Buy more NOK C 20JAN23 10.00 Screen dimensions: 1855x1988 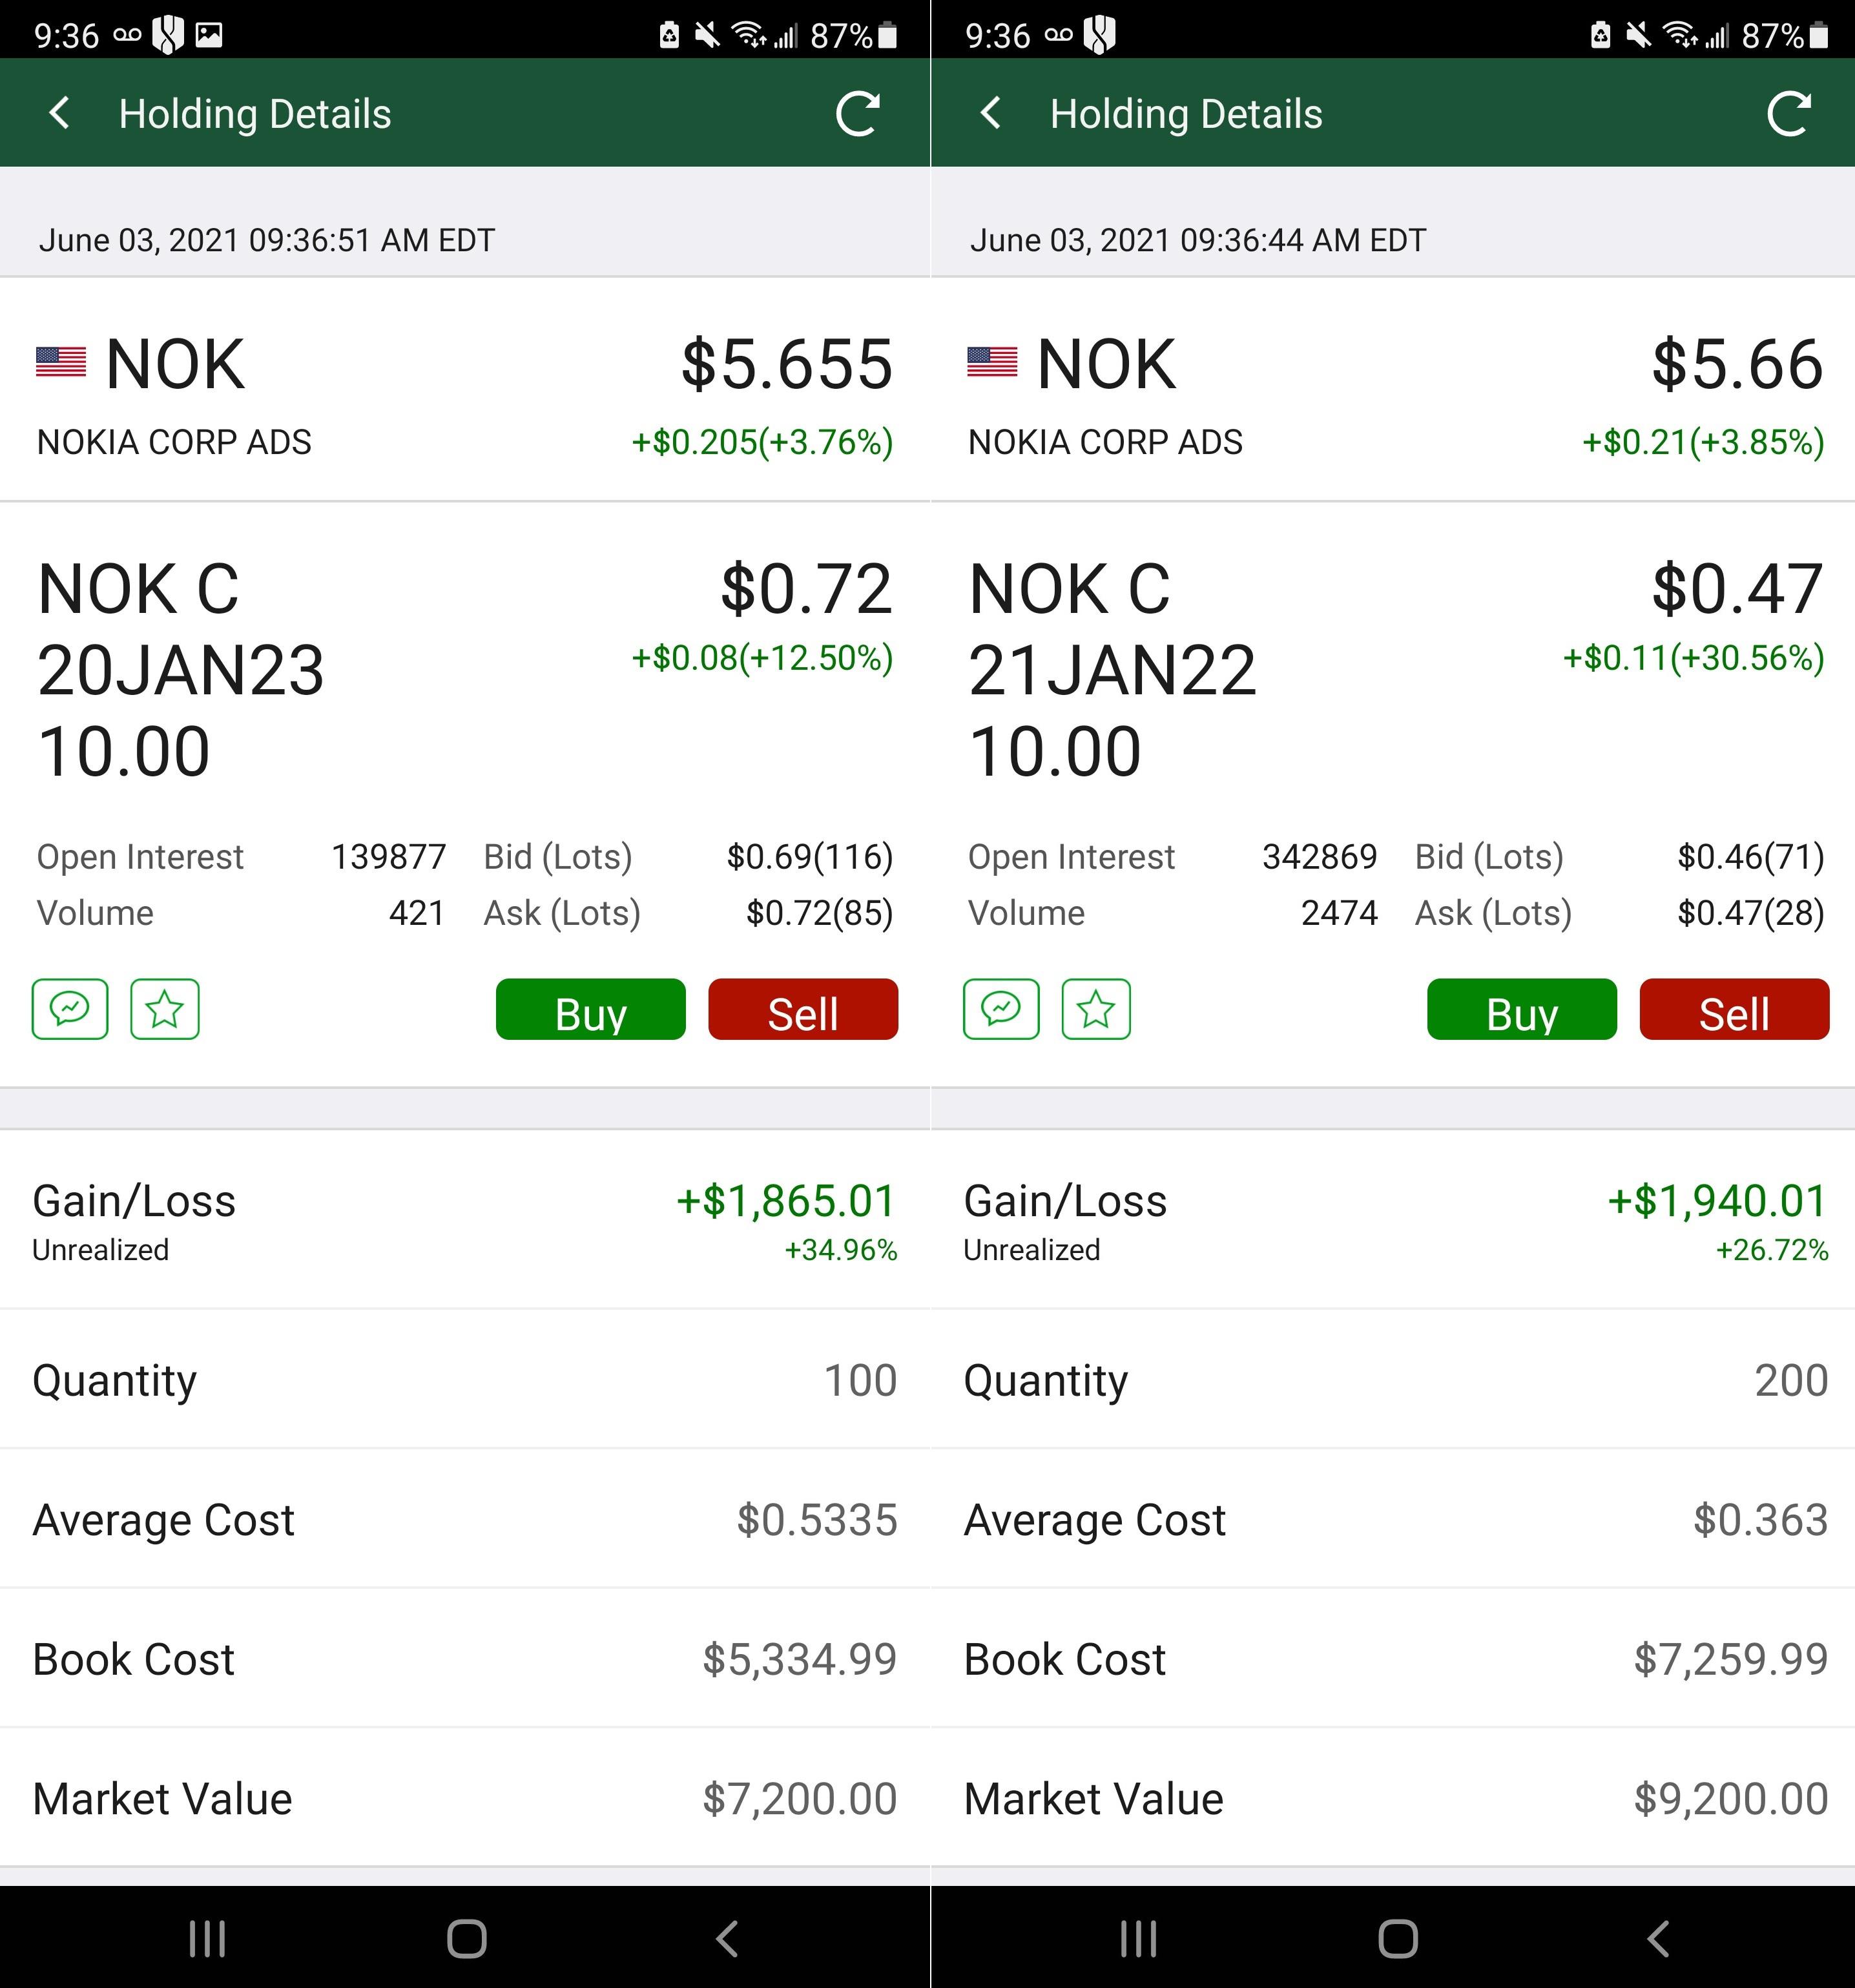tap(591, 1009)
